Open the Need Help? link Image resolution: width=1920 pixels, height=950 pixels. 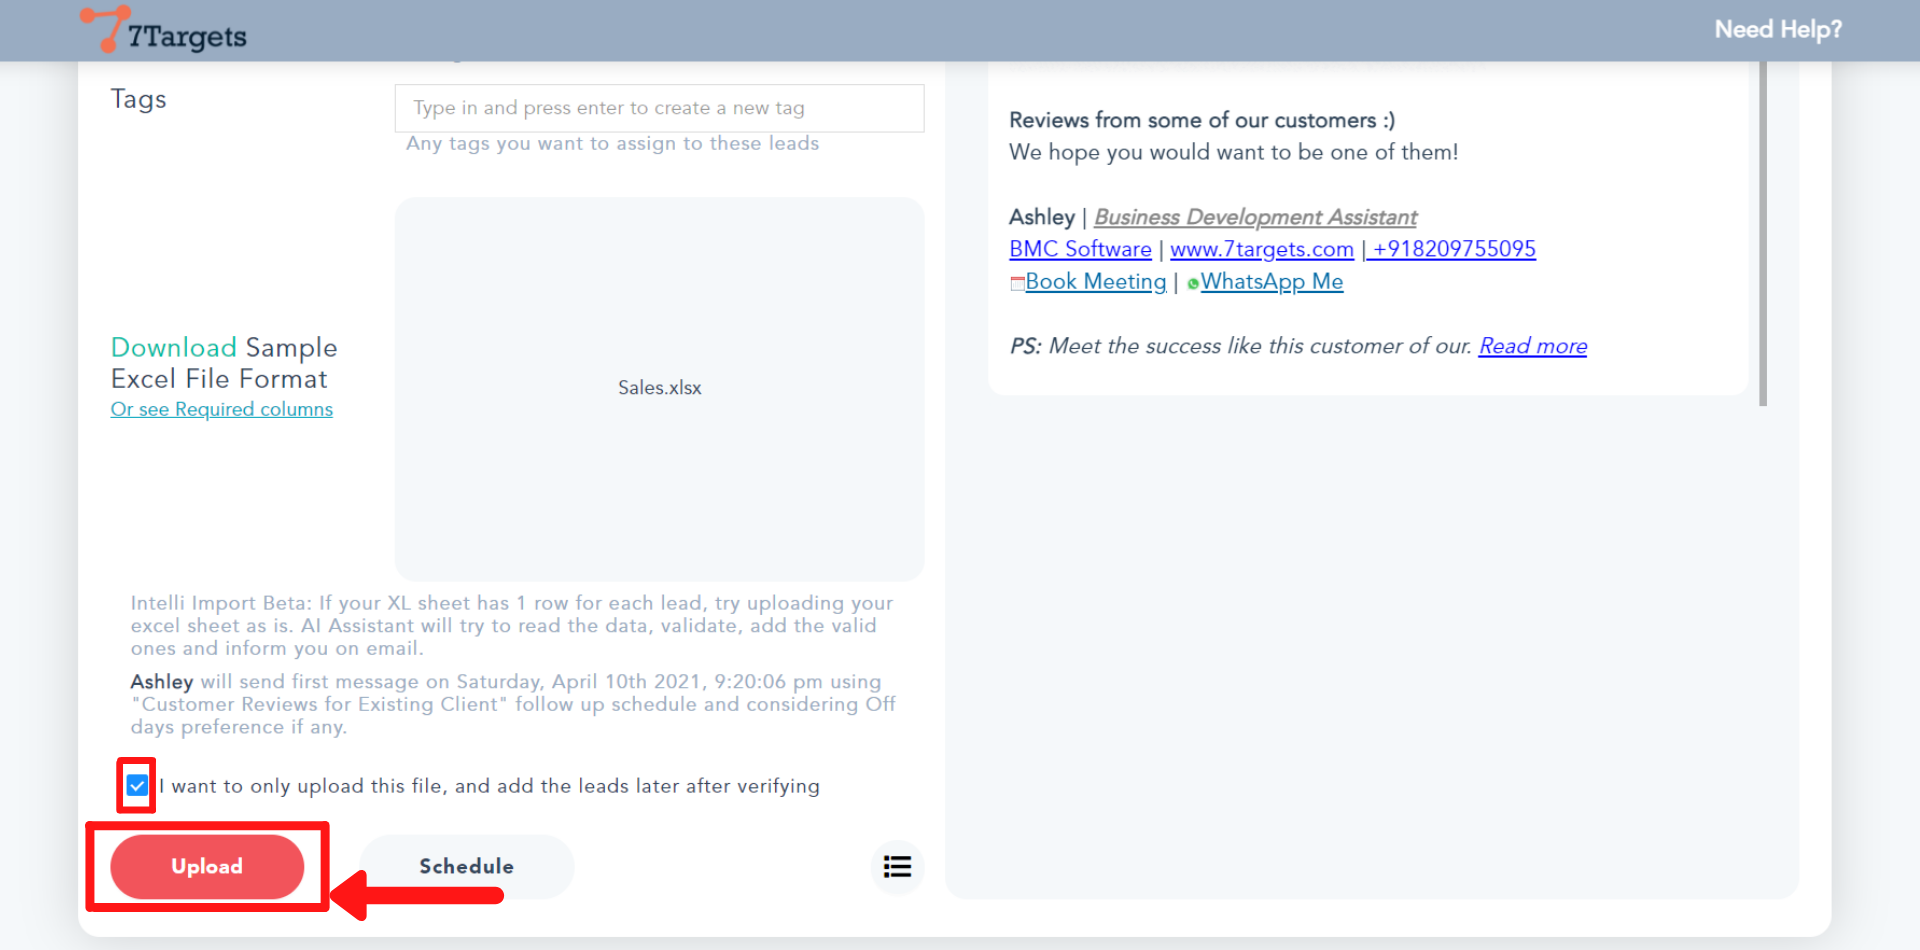coord(1778,30)
